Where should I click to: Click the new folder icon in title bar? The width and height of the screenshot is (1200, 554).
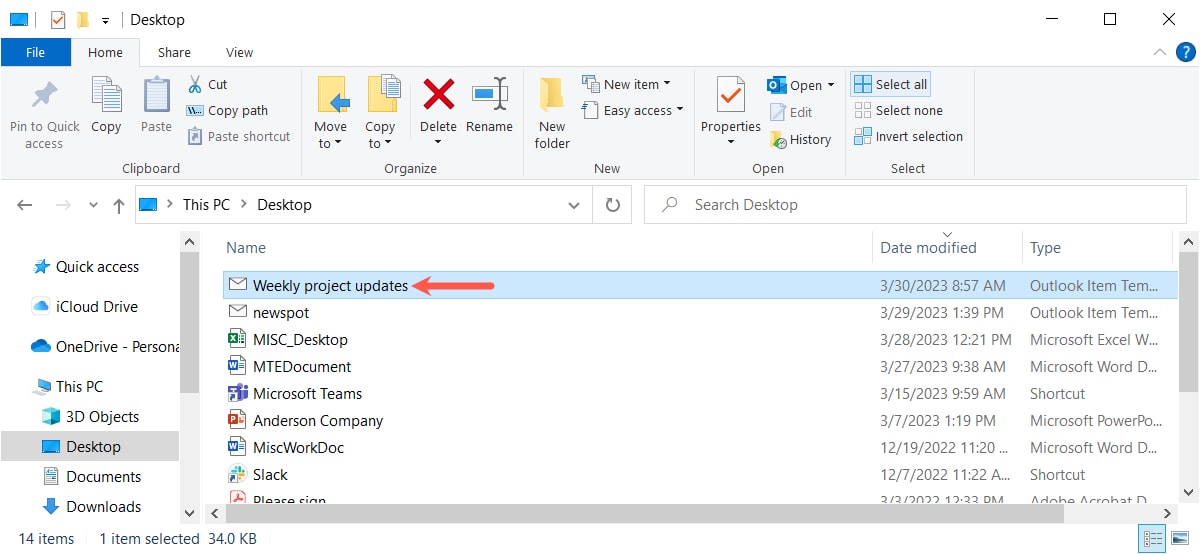click(83, 19)
